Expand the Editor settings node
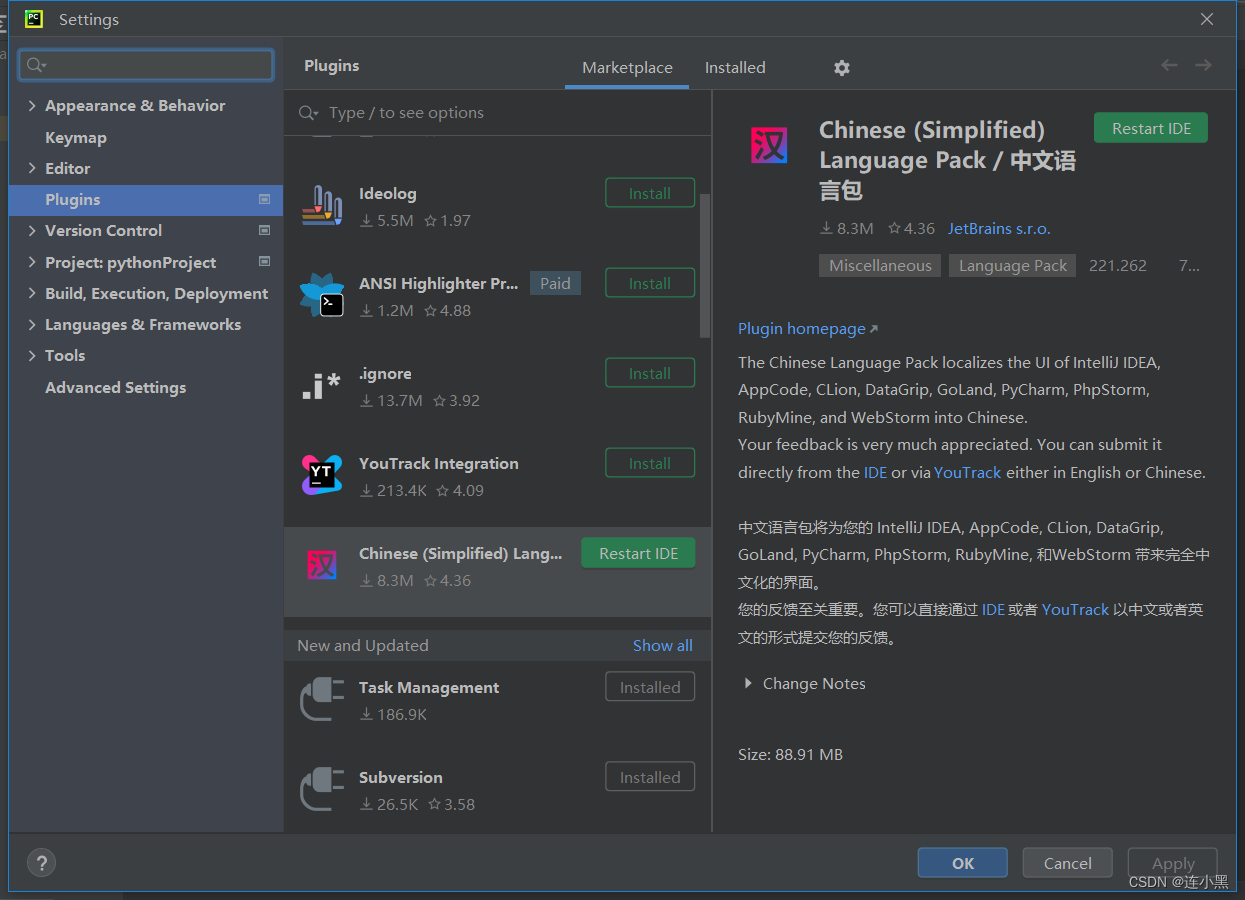 tap(32, 168)
